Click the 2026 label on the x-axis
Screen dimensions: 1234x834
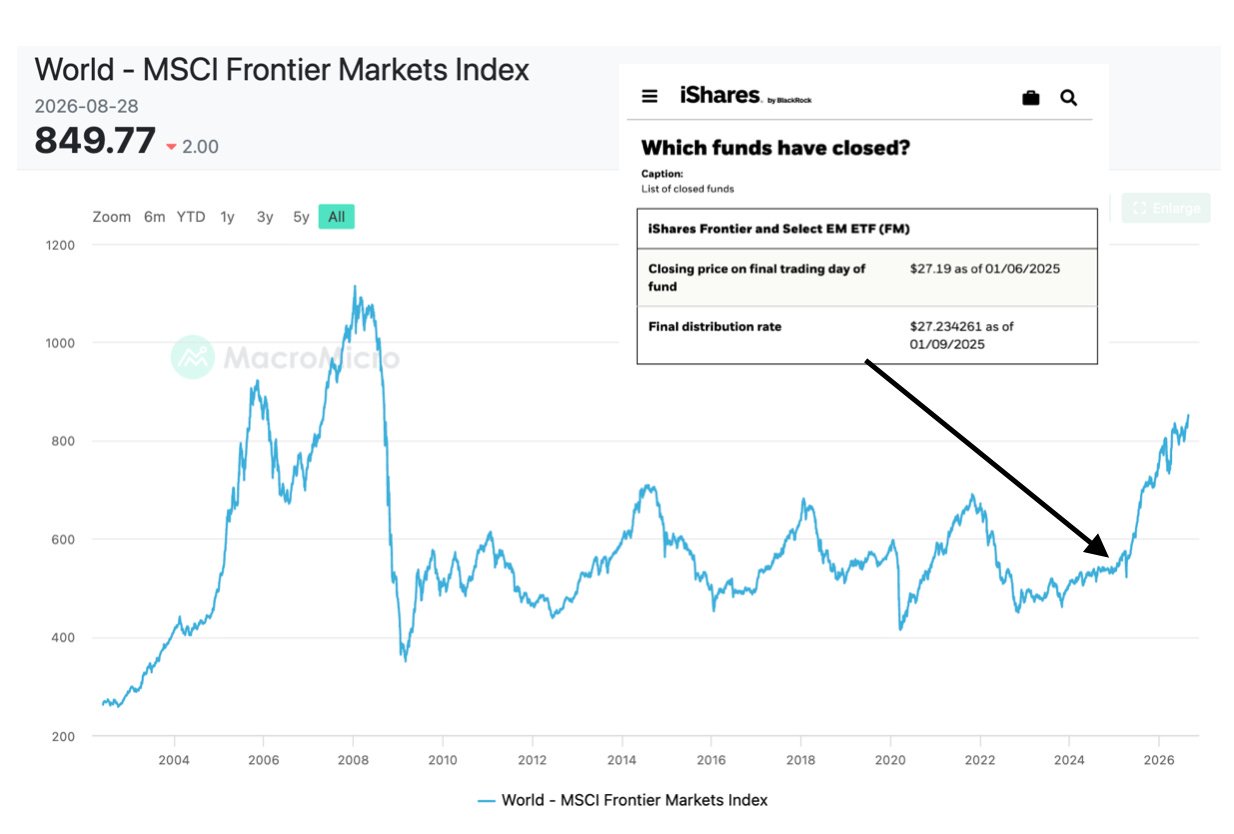coord(1158,757)
